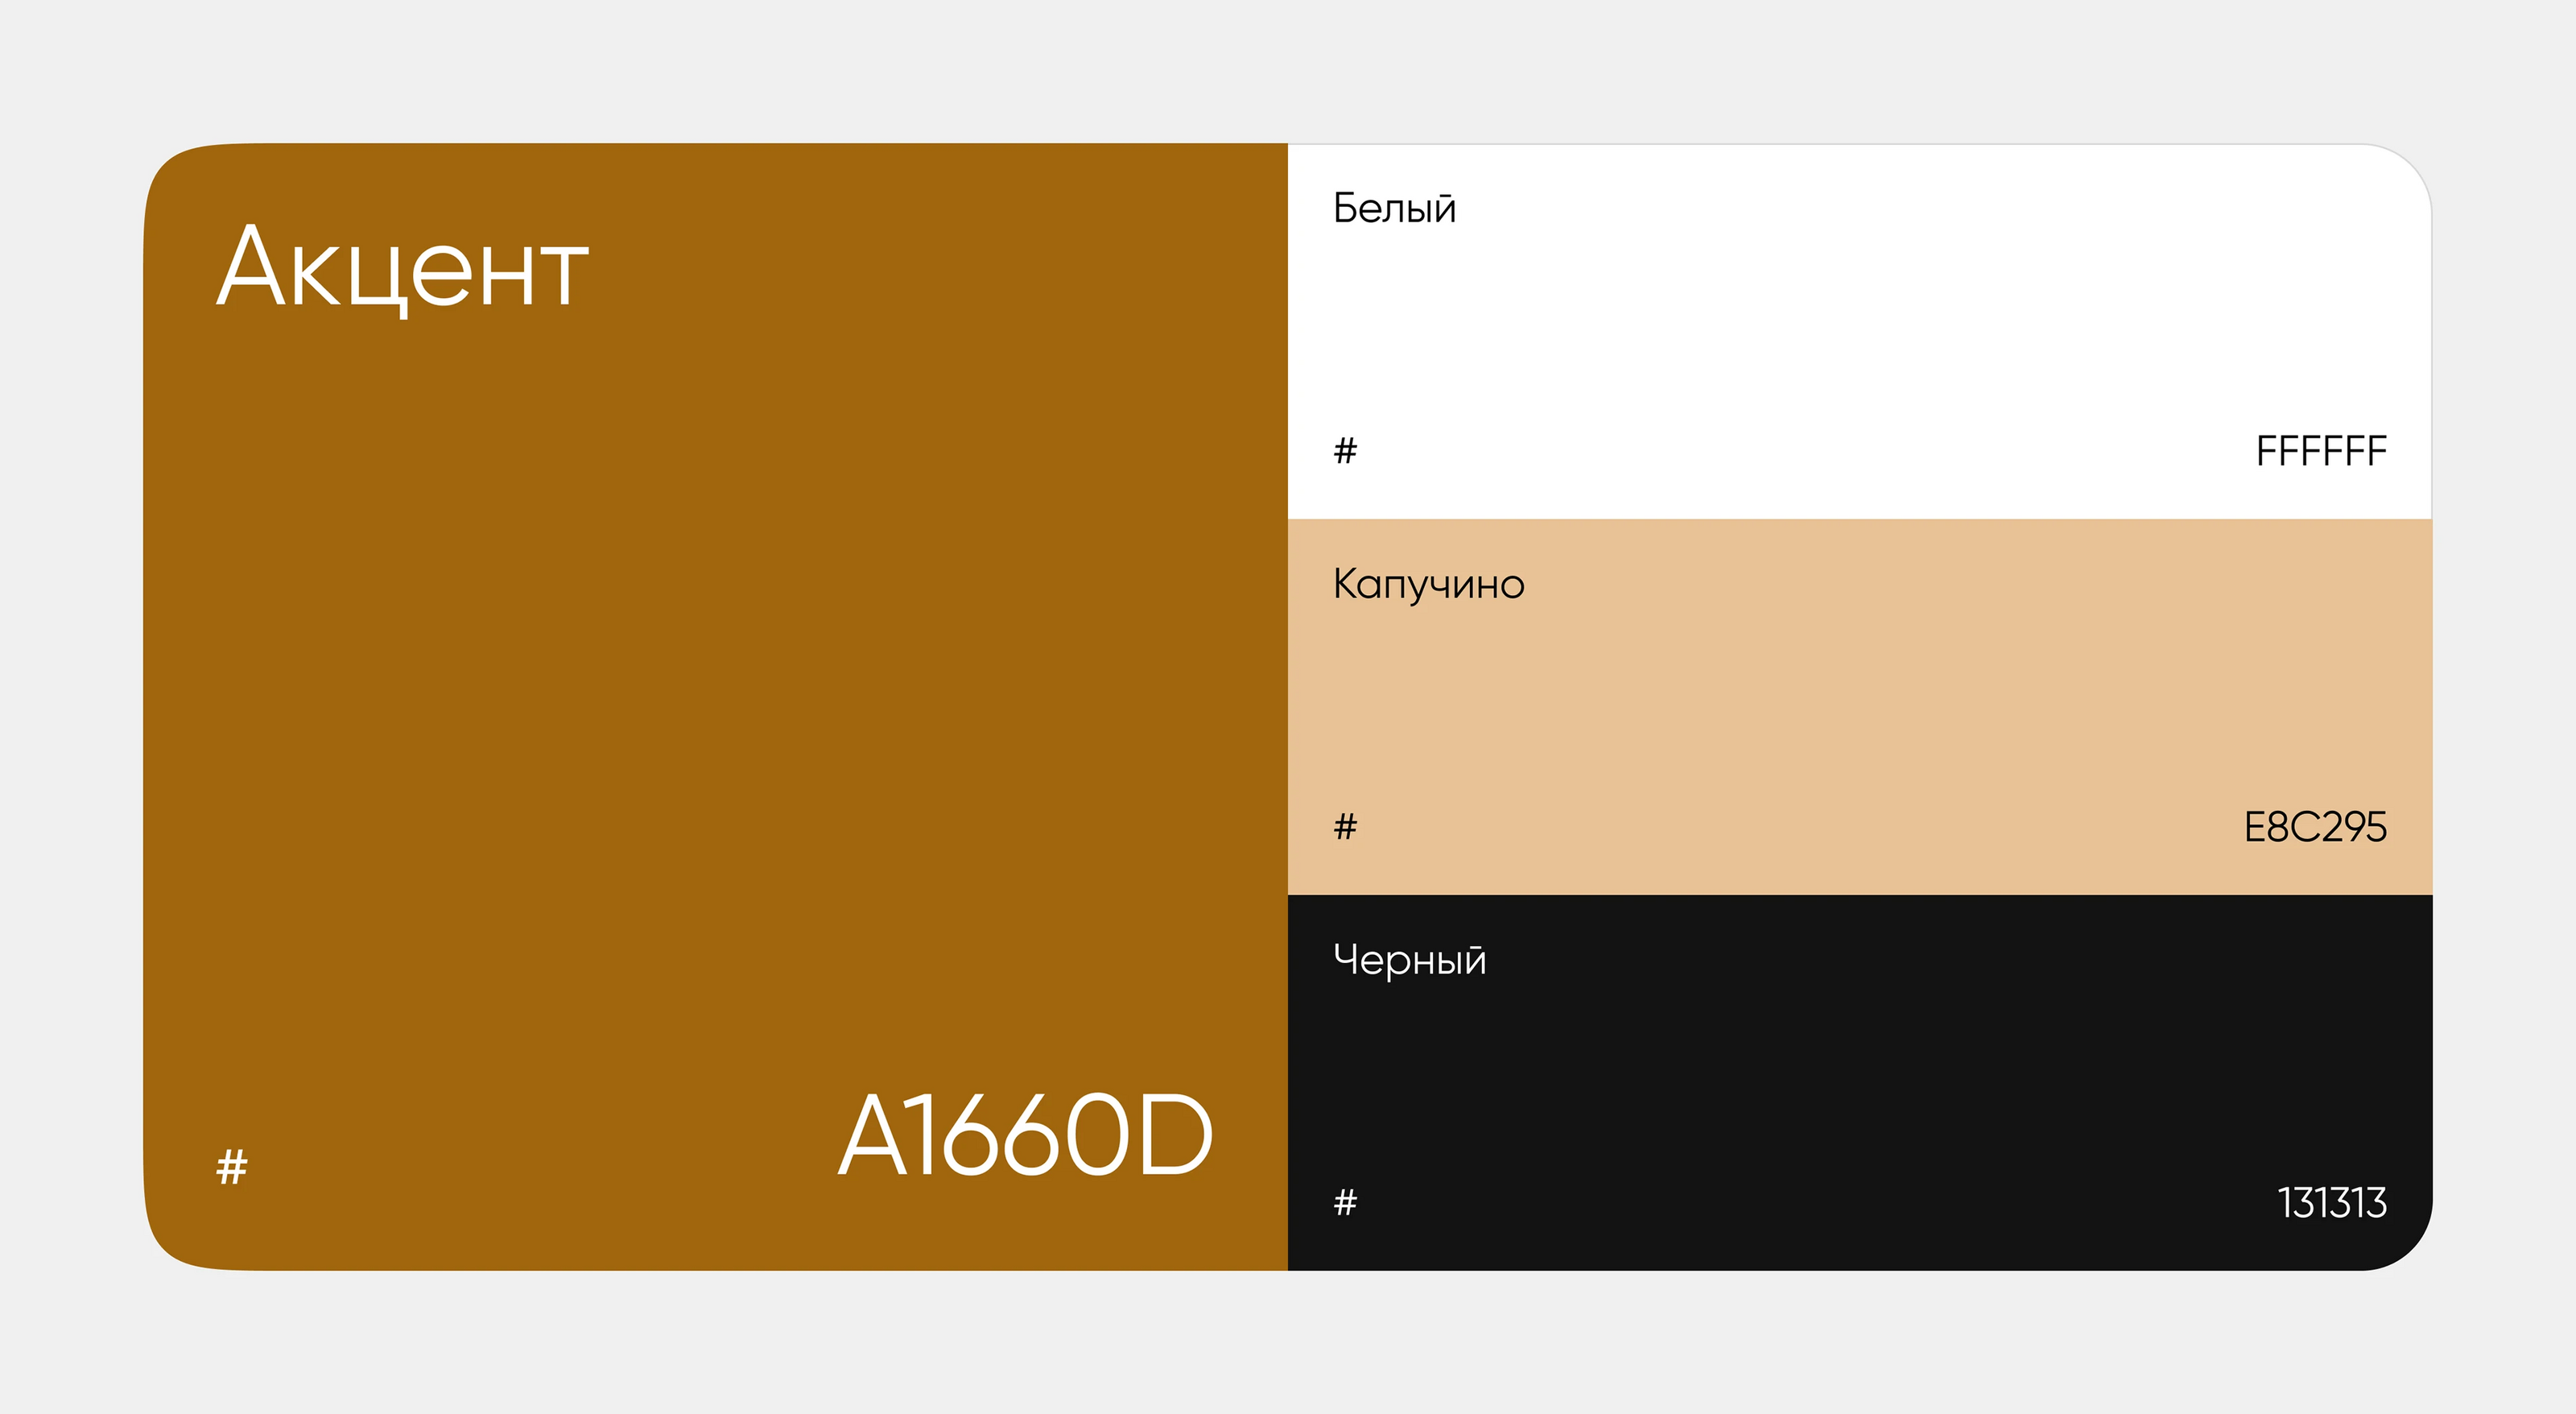Click the hash symbol in accent panel
Viewport: 2576px width, 1414px height.
click(x=232, y=1167)
